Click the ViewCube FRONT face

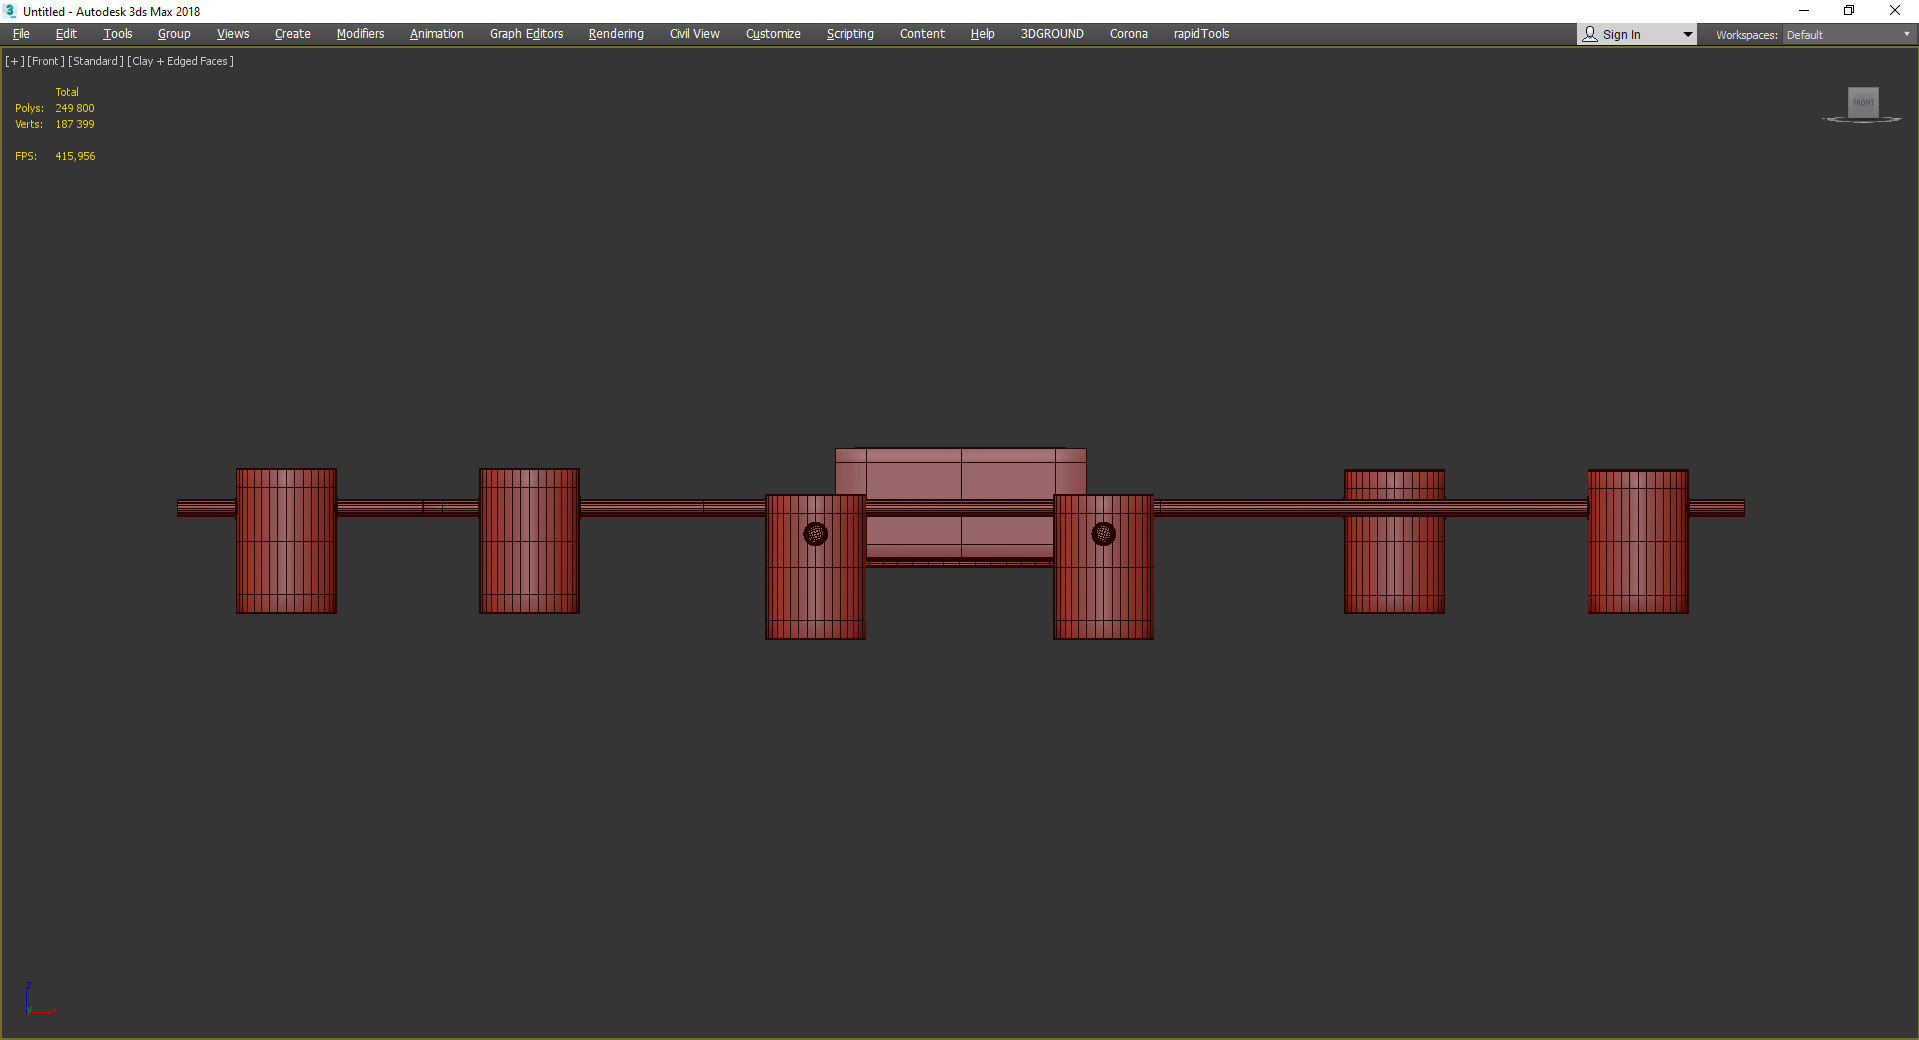(x=1863, y=102)
